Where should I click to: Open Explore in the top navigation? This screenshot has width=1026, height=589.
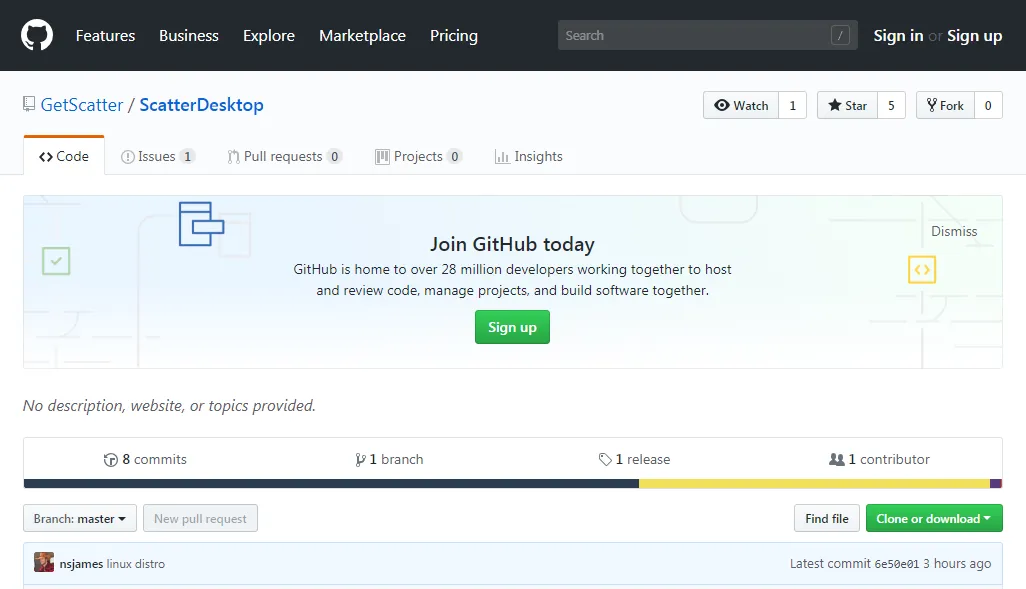pos(269,35)
